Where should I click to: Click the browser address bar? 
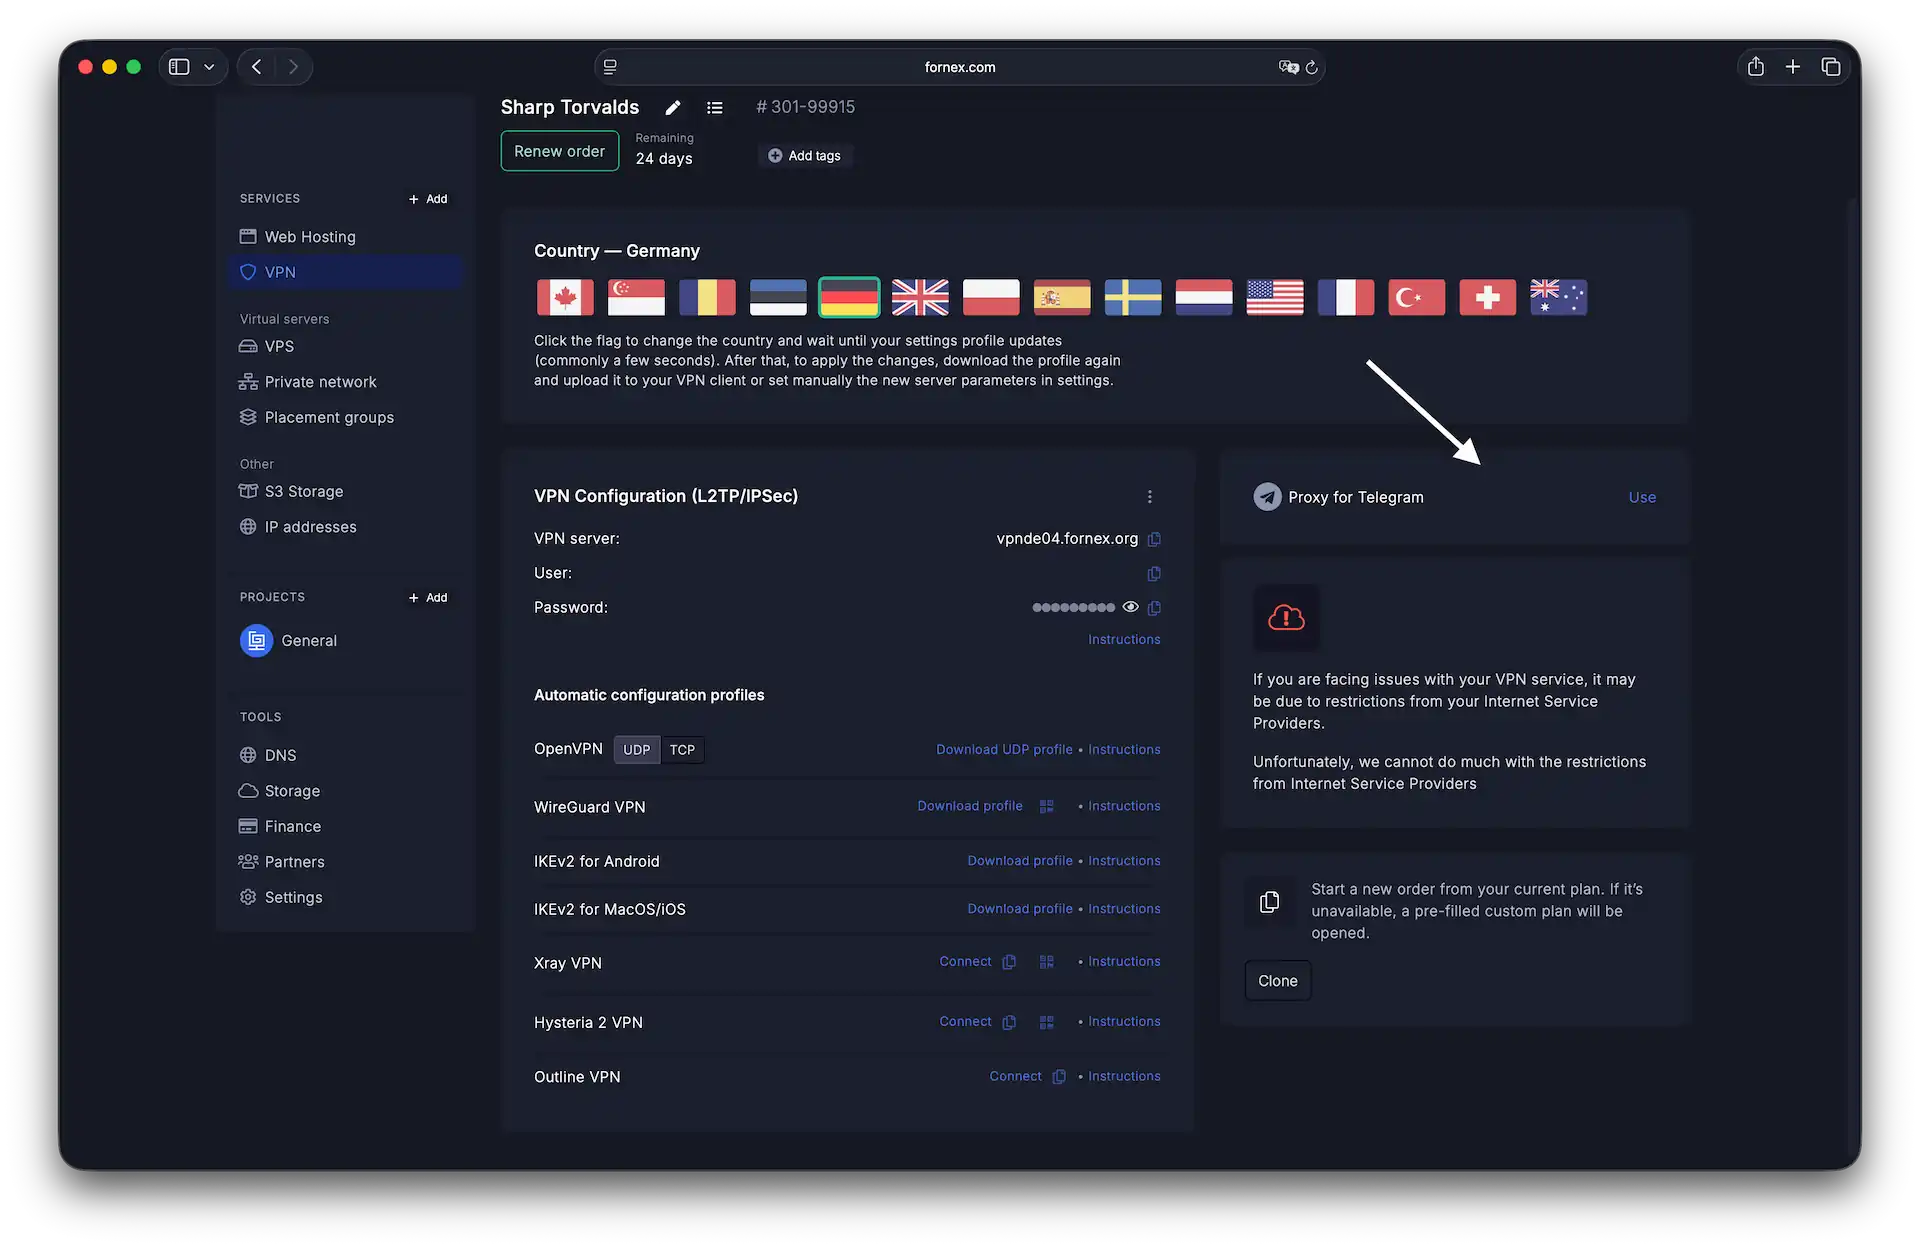point(960,67)
